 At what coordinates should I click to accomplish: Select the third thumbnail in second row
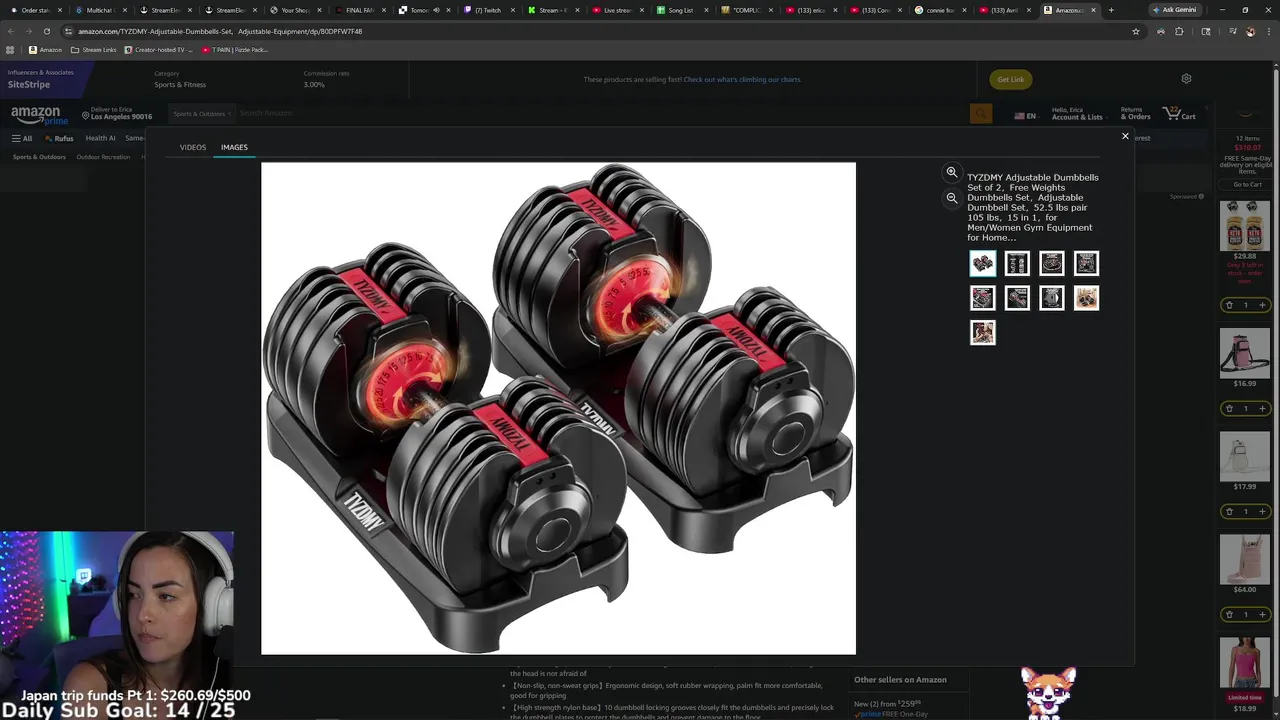click(x=1052, y=298)
